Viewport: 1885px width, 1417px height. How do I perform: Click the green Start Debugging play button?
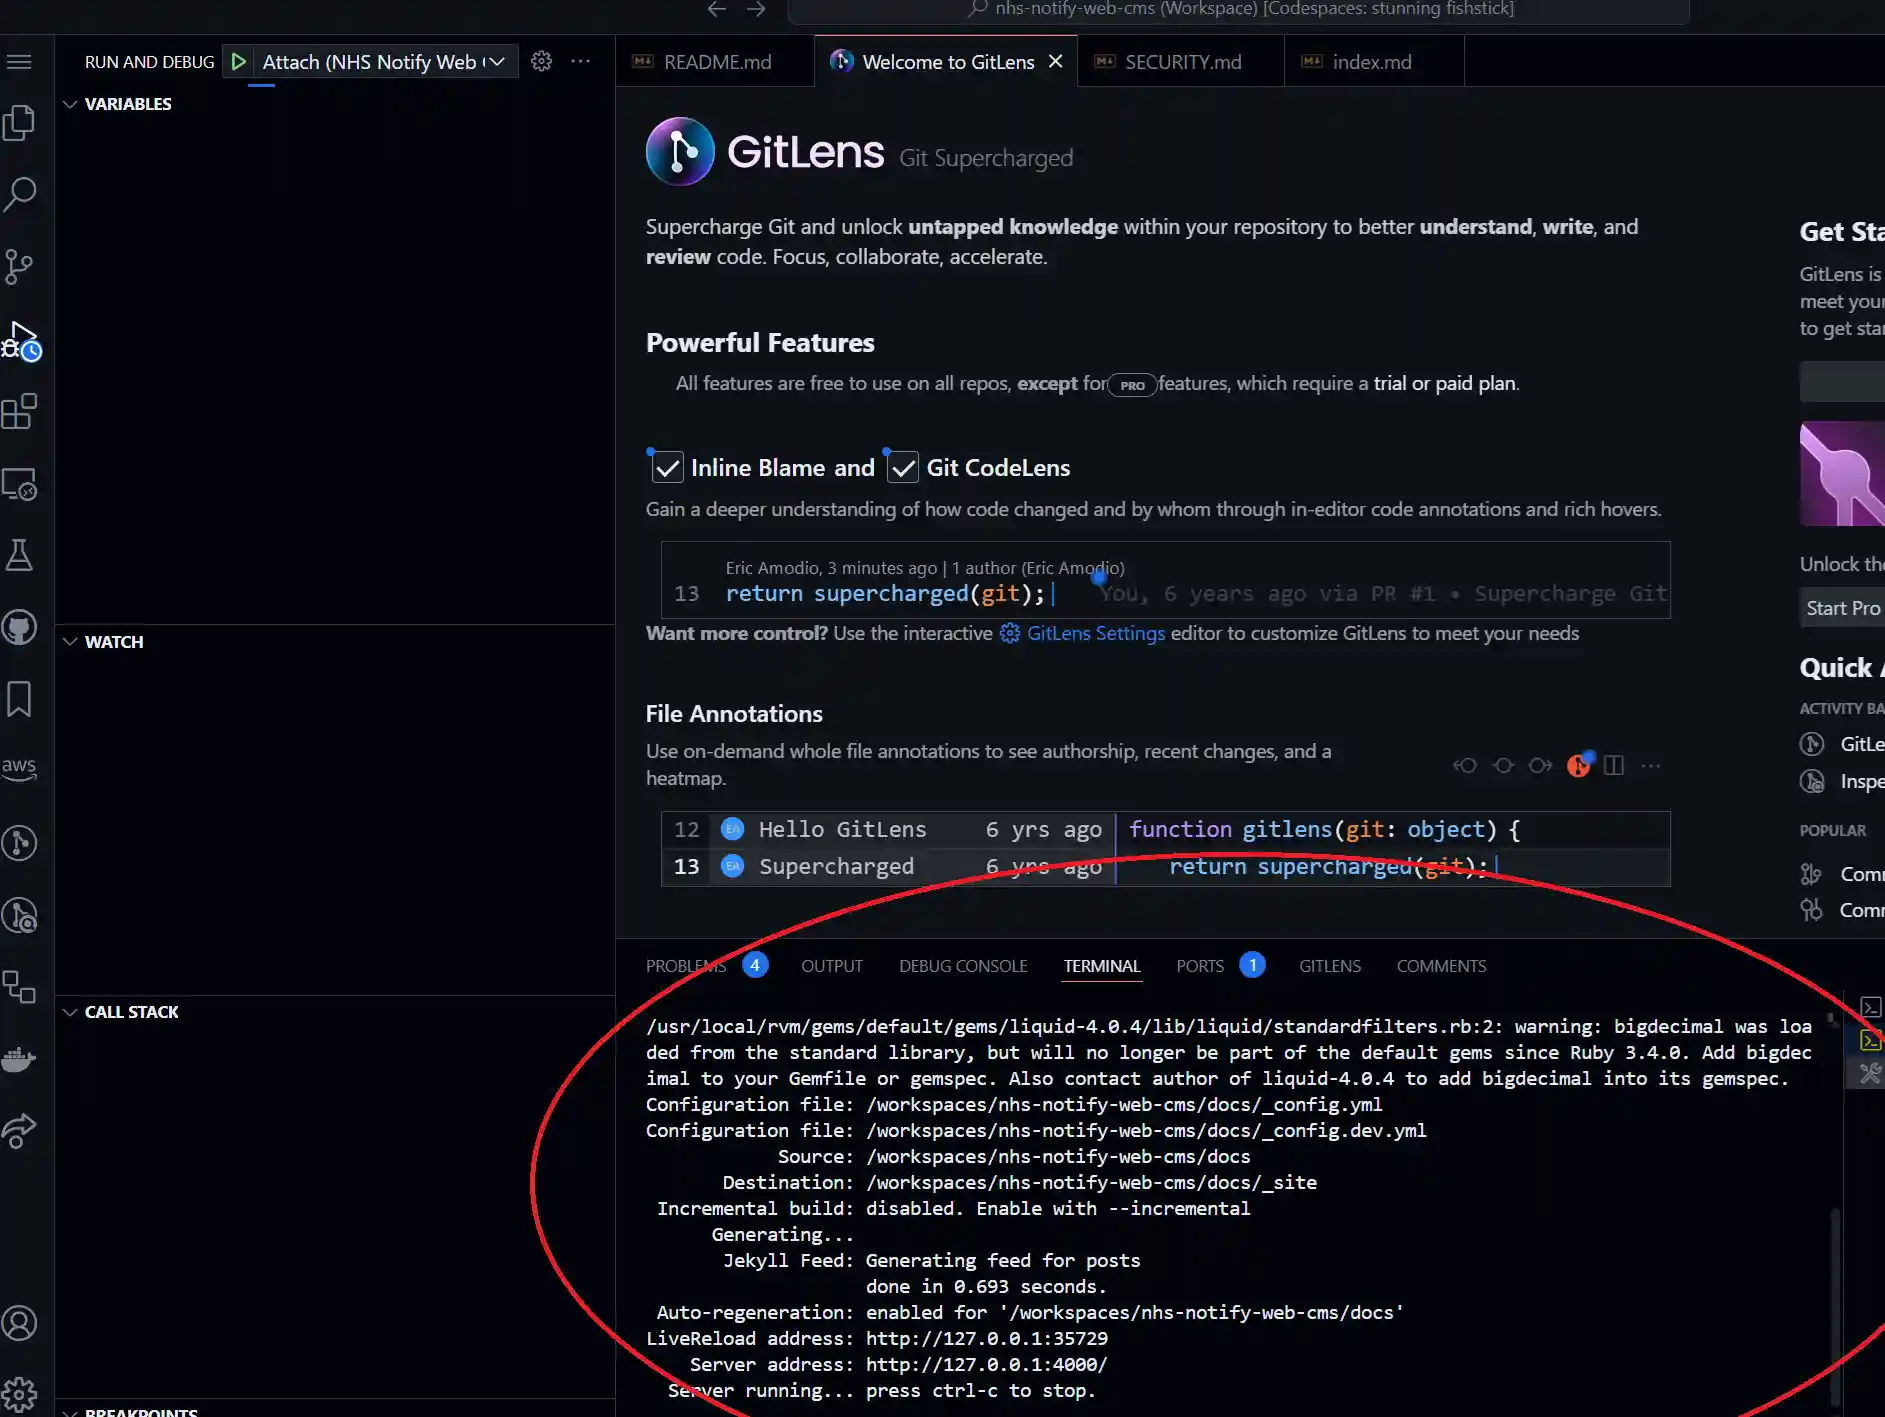238,62
